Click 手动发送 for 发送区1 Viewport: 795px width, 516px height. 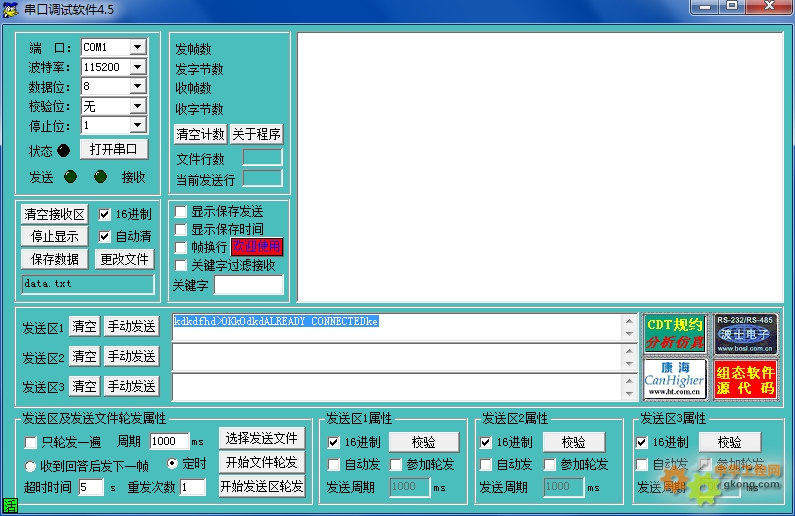pos(131,326)
